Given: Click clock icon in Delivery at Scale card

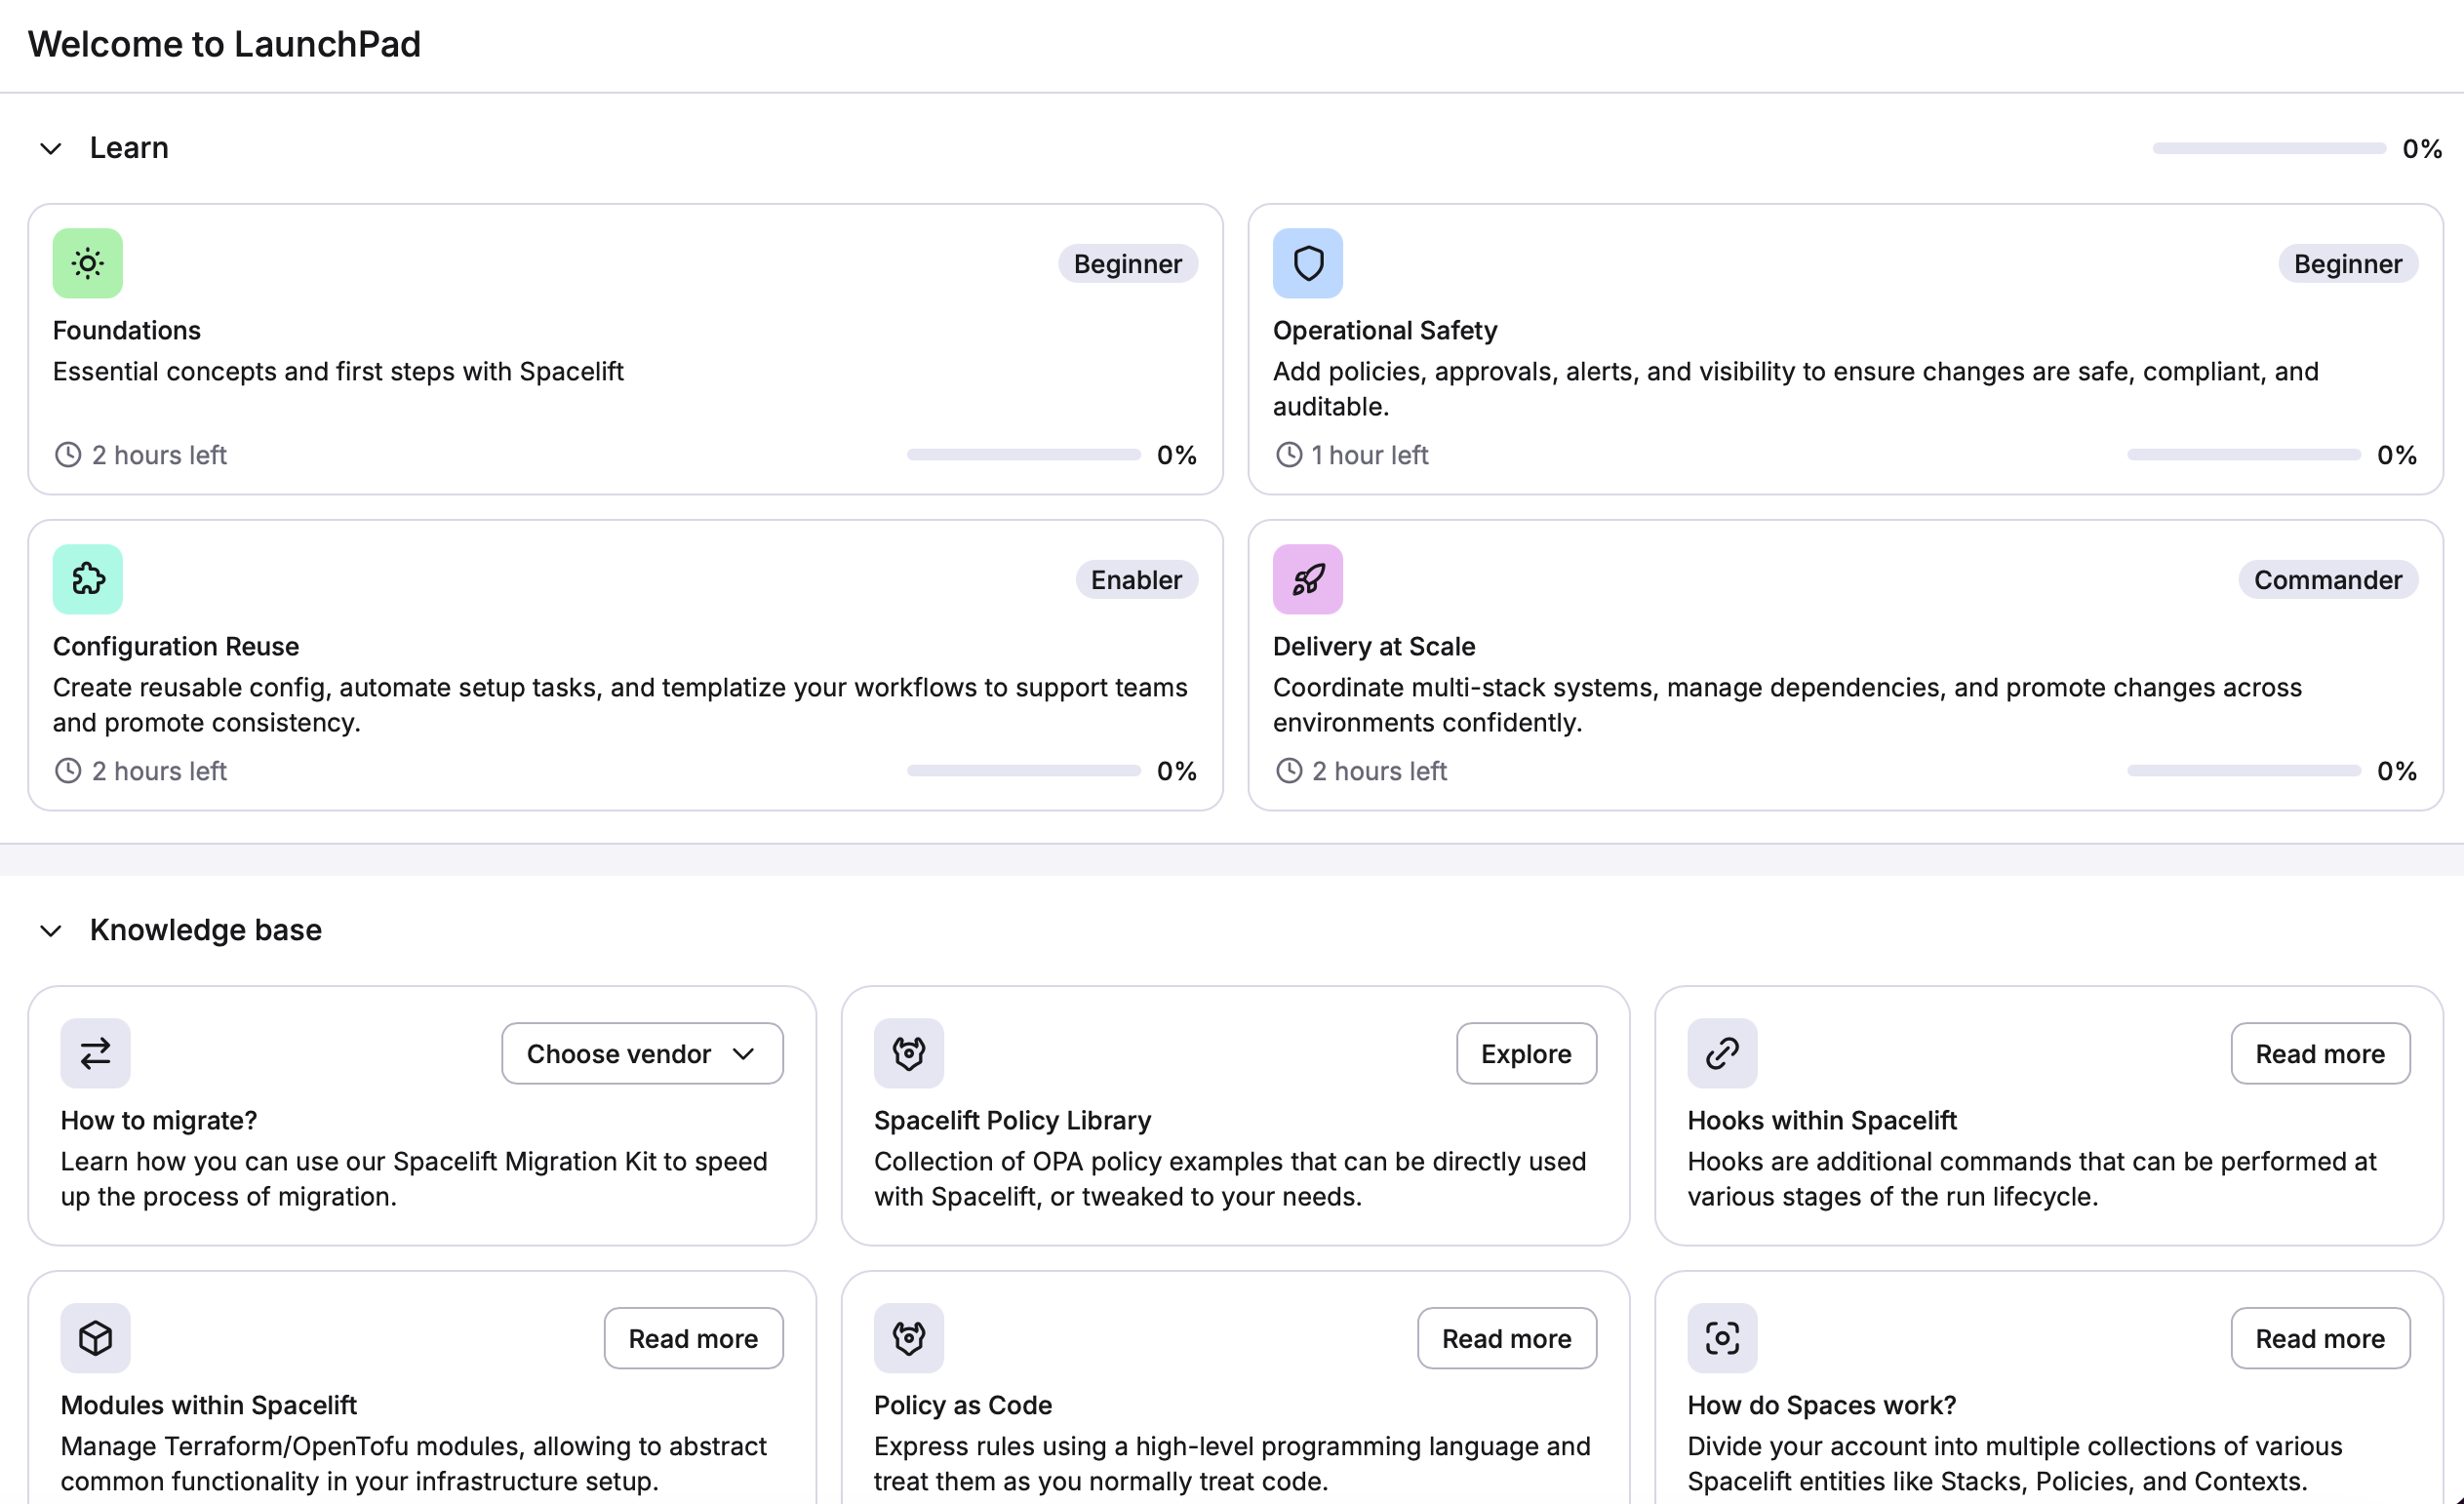Looking at the screenshot, I should (x=1289, y=771).
